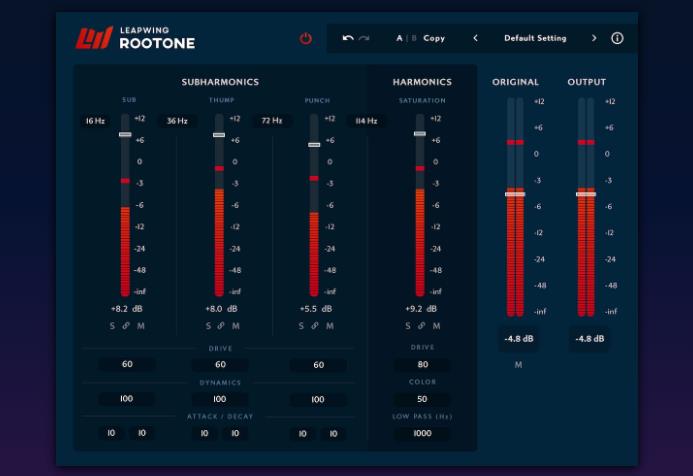Solo the Punch band
The image size is (693, 476).
point(301,326)
